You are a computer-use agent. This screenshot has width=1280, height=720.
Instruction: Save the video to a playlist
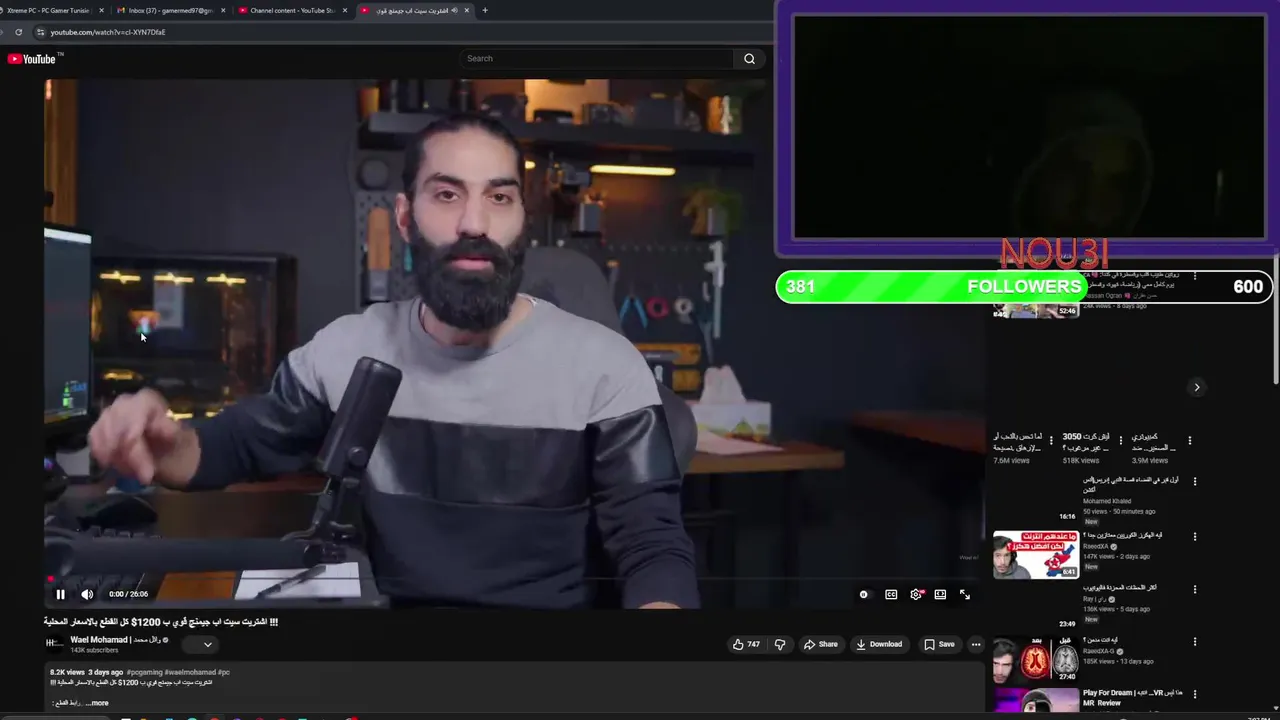point(939,644)
